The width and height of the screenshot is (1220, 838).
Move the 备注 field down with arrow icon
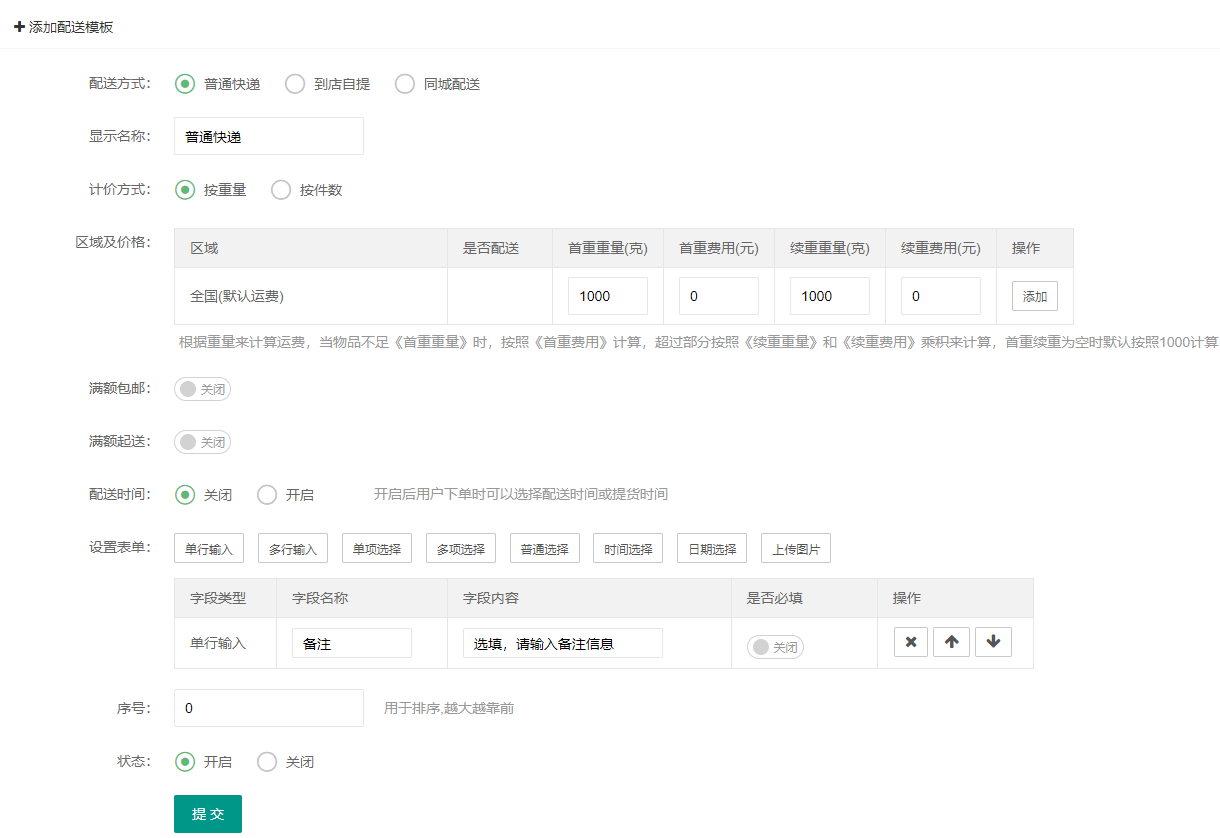tap(992, 643)
